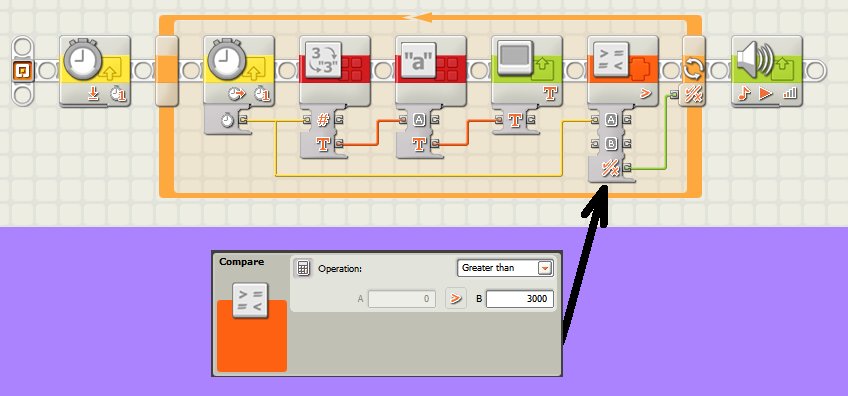Click the Text block T output plug
848x396 pixels.
click(435, 144)
